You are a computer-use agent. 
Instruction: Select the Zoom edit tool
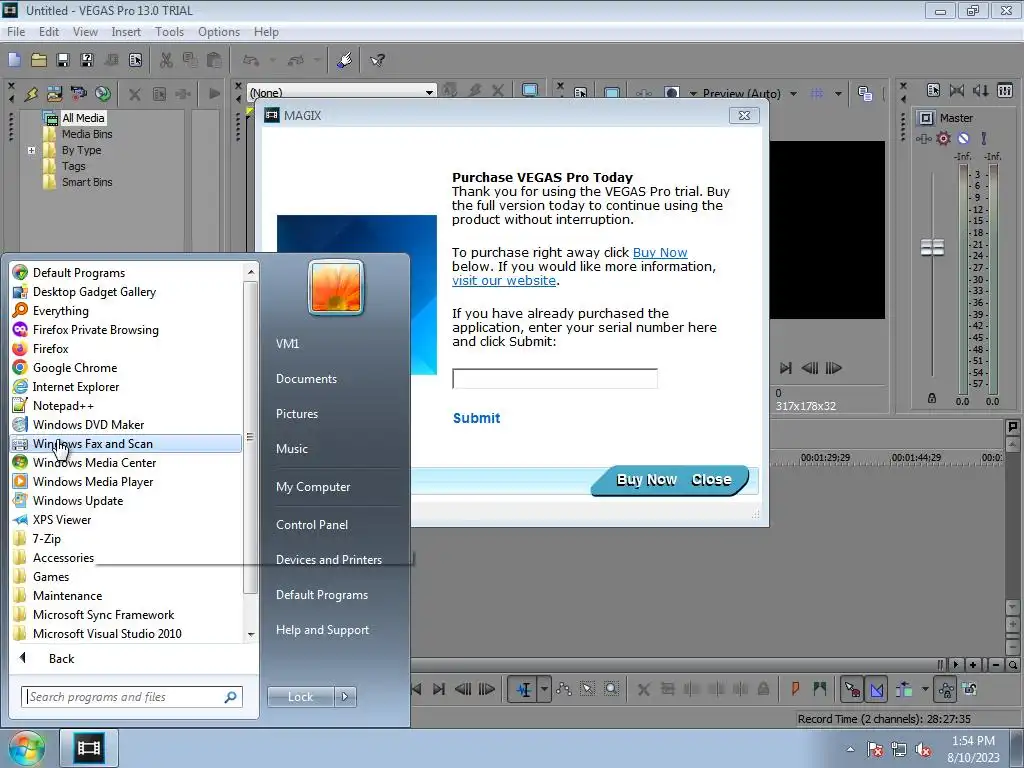[x=611, y=689]
